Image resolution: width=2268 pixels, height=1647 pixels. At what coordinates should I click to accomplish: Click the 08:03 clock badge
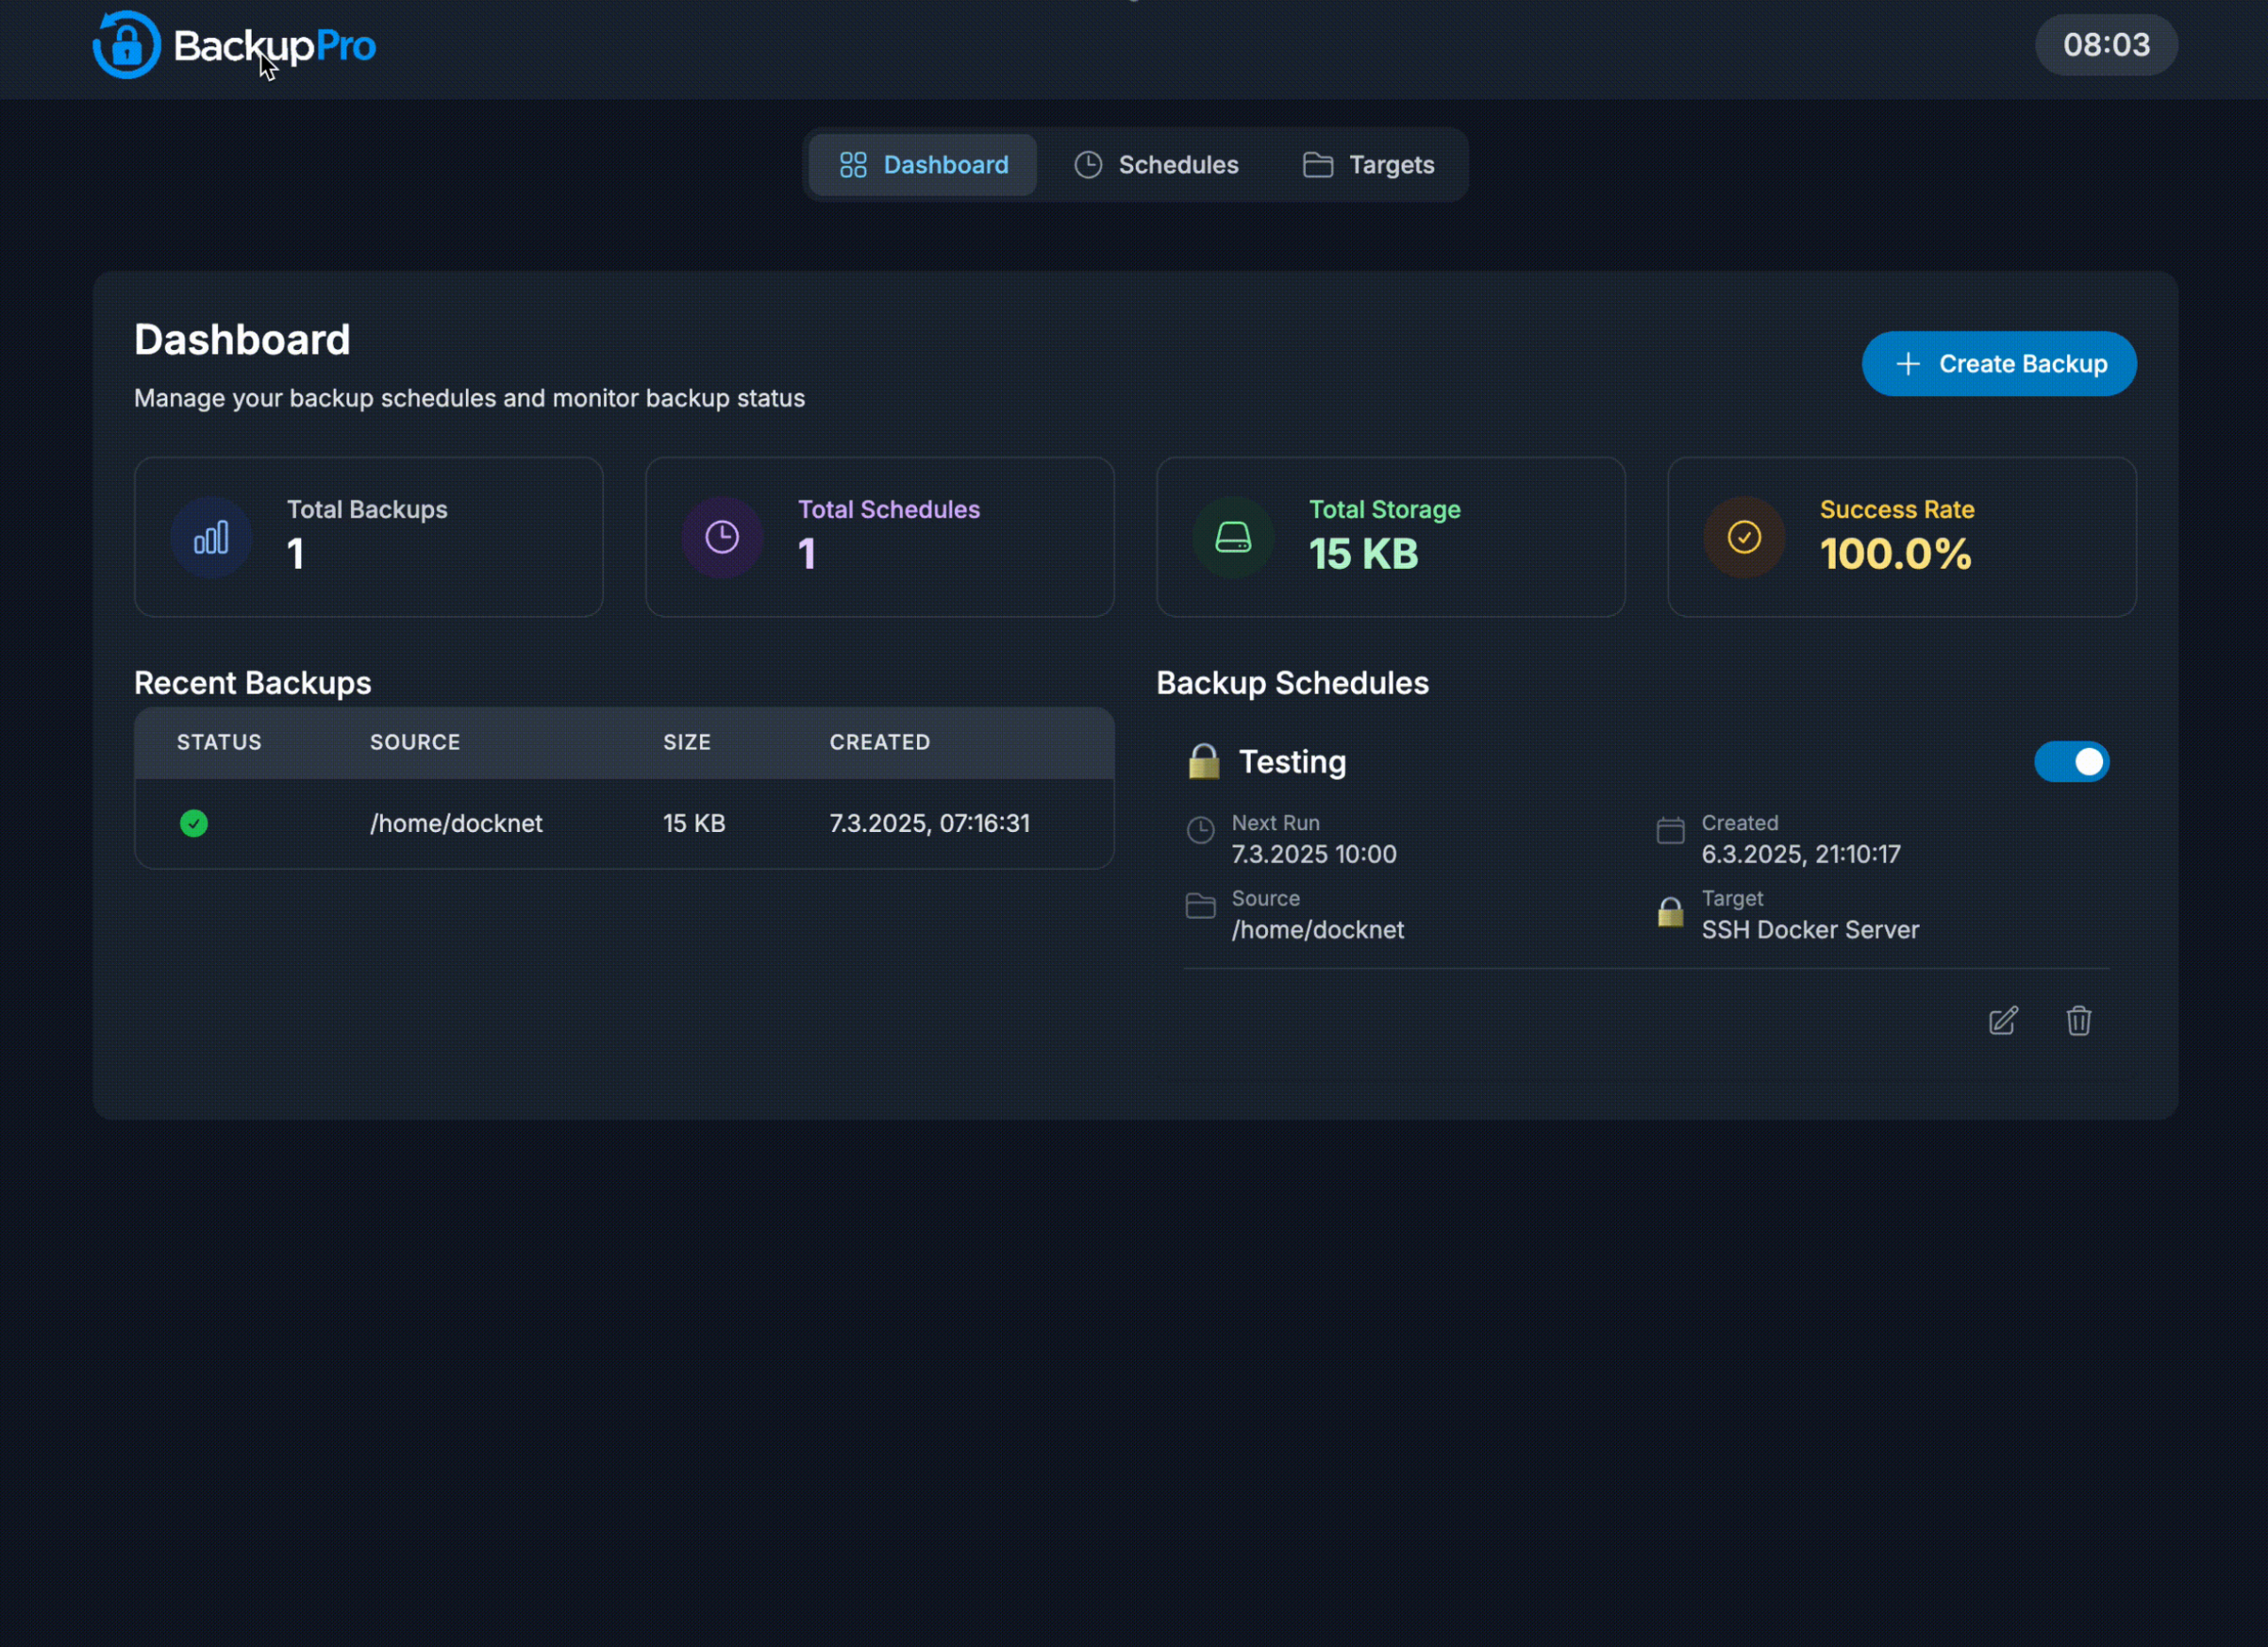(x=2106, y=45)
